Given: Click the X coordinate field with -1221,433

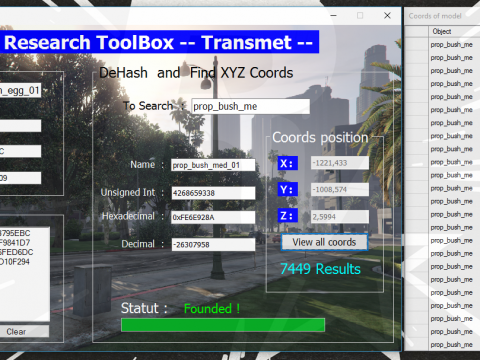Looking at the screenshot, I should pos(340,163).
